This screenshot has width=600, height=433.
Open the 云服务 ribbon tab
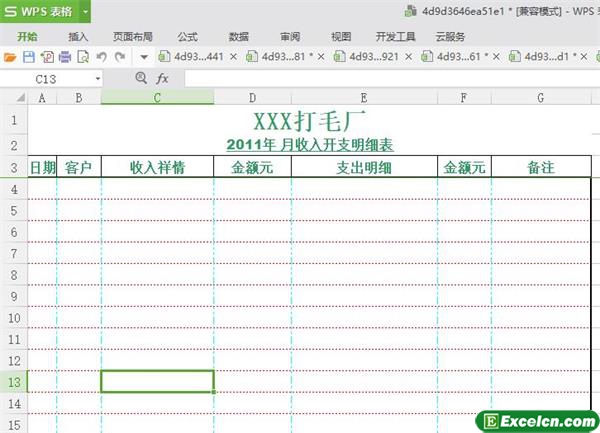pyautogui.click(x=450, y=37)
